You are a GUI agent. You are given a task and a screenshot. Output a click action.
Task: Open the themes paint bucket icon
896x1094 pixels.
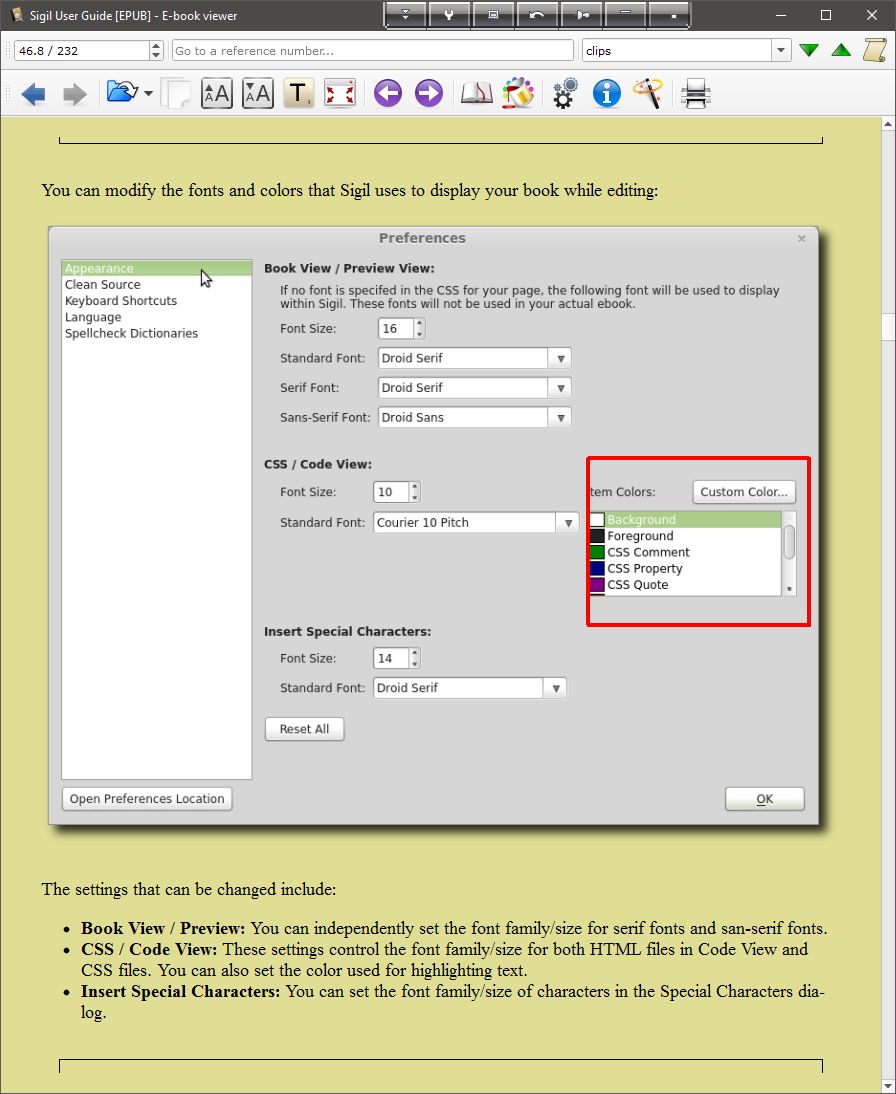(518, 93)
